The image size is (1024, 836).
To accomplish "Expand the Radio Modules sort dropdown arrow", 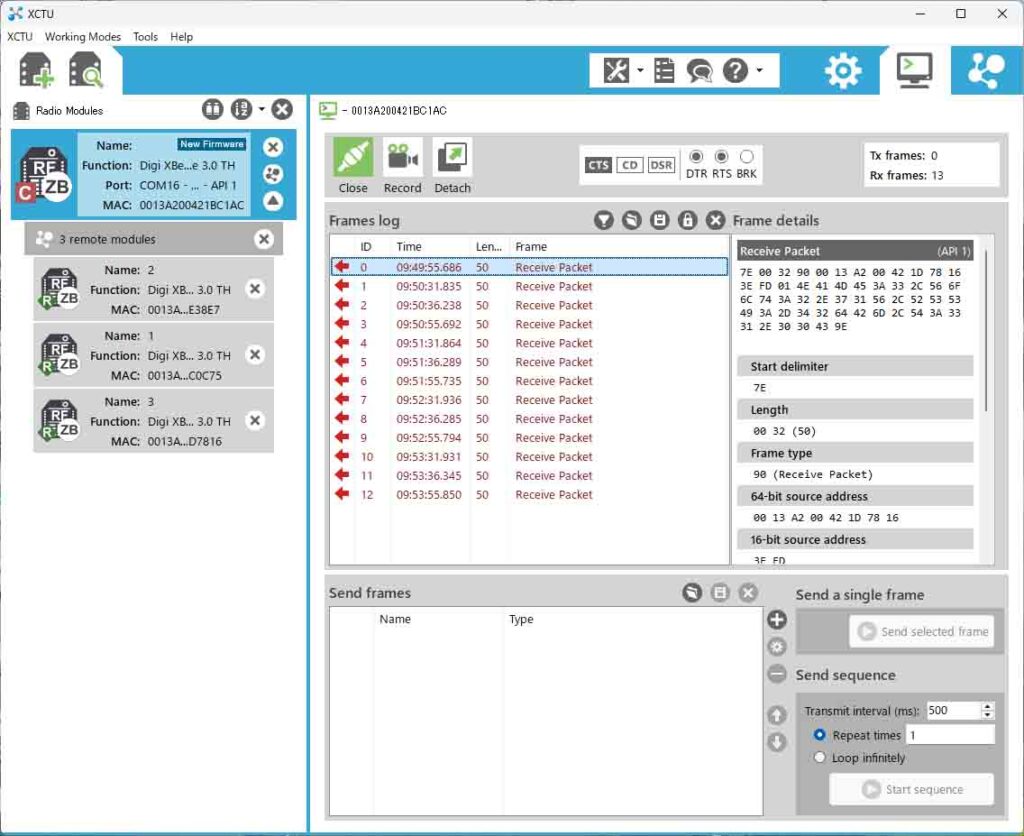I will point(261,109).
